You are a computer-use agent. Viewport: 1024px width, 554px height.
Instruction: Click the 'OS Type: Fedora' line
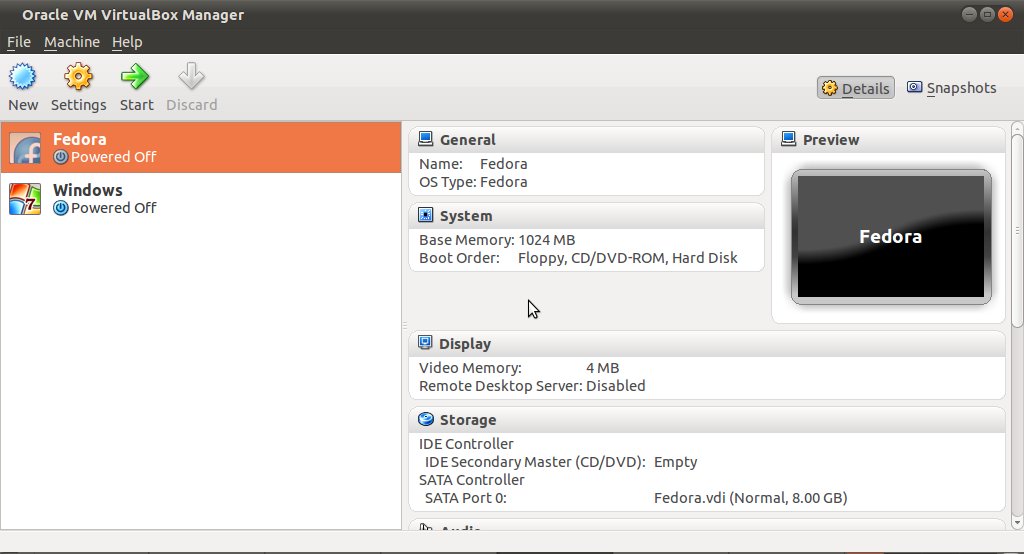point(473,182)
